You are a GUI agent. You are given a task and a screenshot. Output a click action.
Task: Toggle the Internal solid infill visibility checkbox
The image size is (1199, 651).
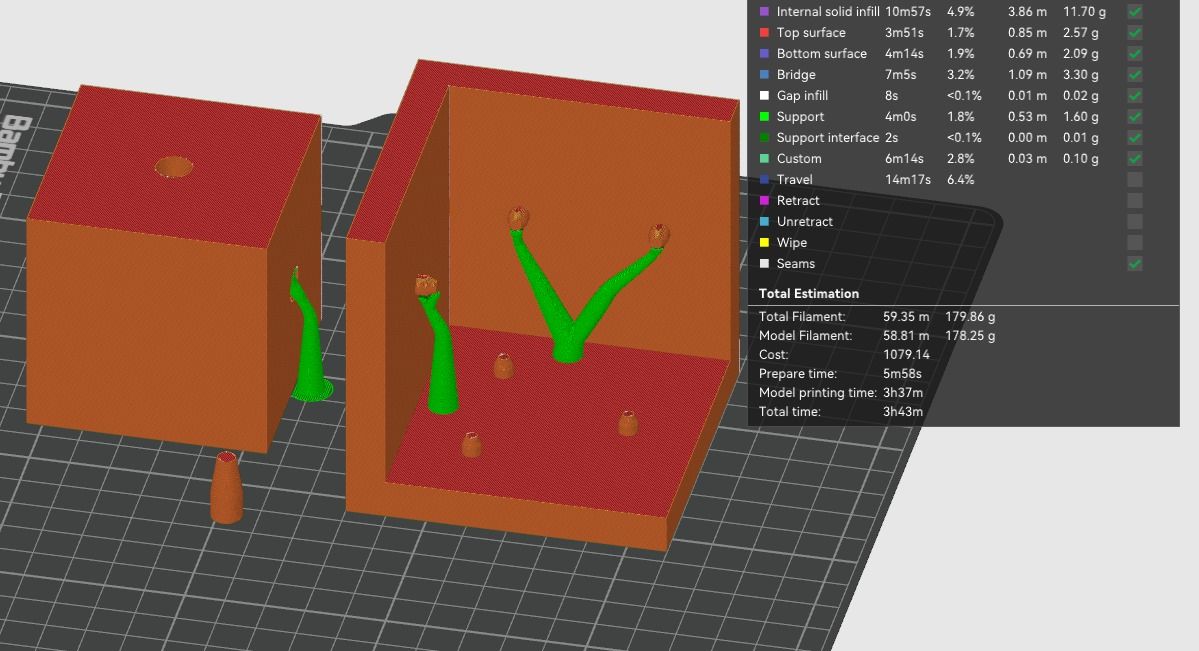(x=1135, y=11)
